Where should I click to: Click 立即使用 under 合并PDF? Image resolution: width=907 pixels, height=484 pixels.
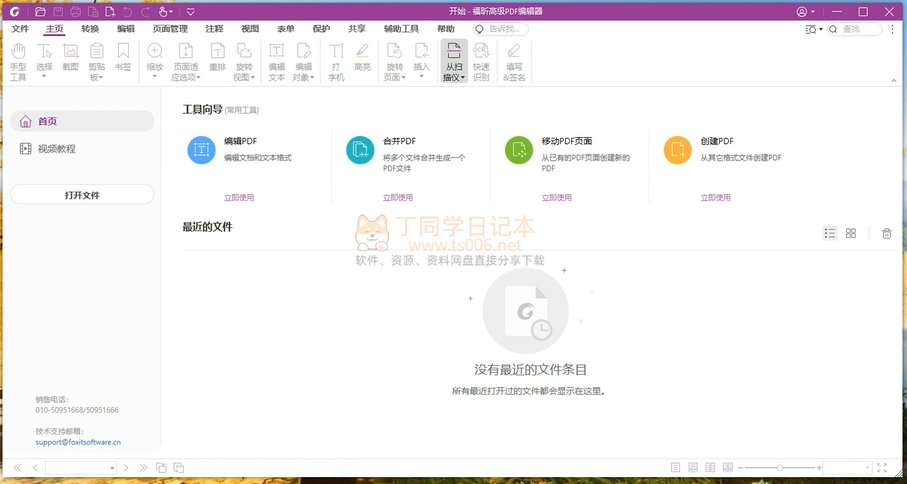click(398, 197)
